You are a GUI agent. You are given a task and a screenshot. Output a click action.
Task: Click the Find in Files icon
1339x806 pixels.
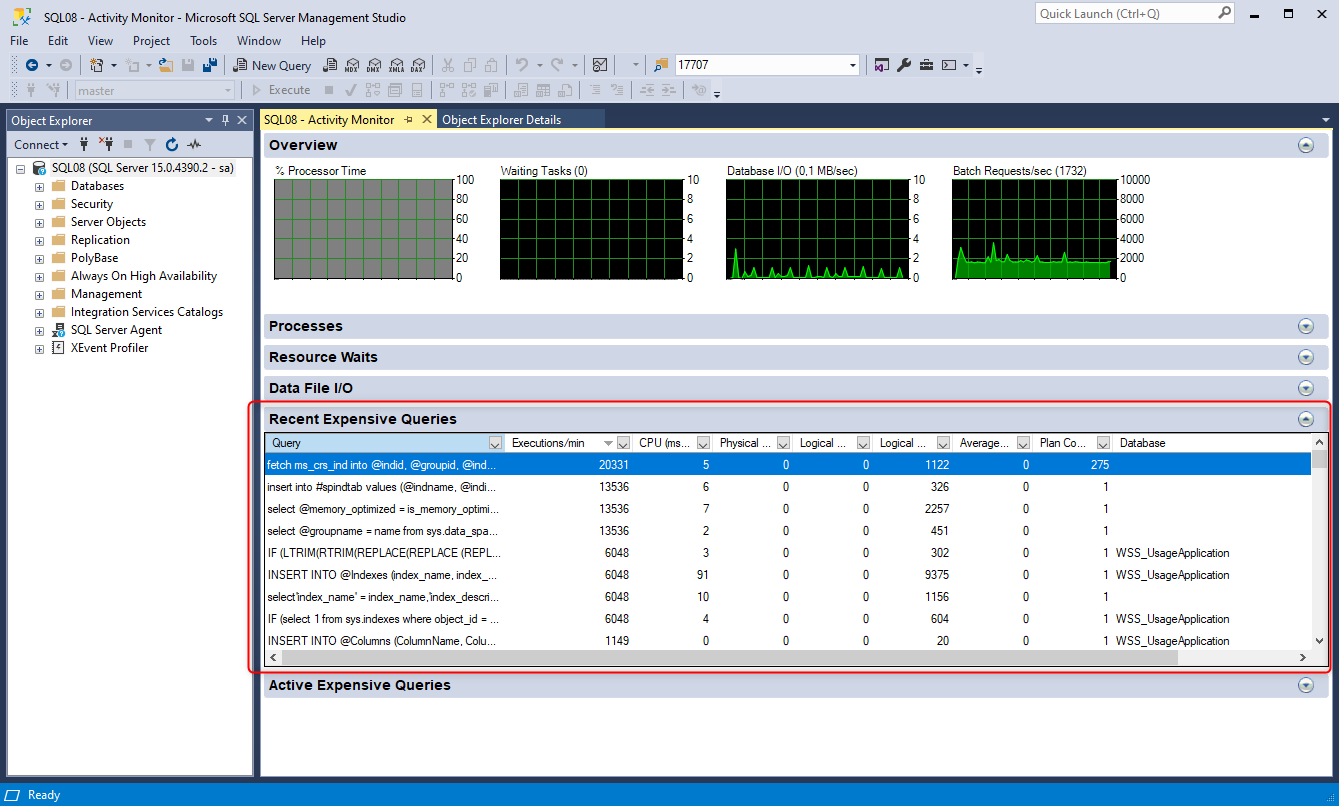coord(661,65)
